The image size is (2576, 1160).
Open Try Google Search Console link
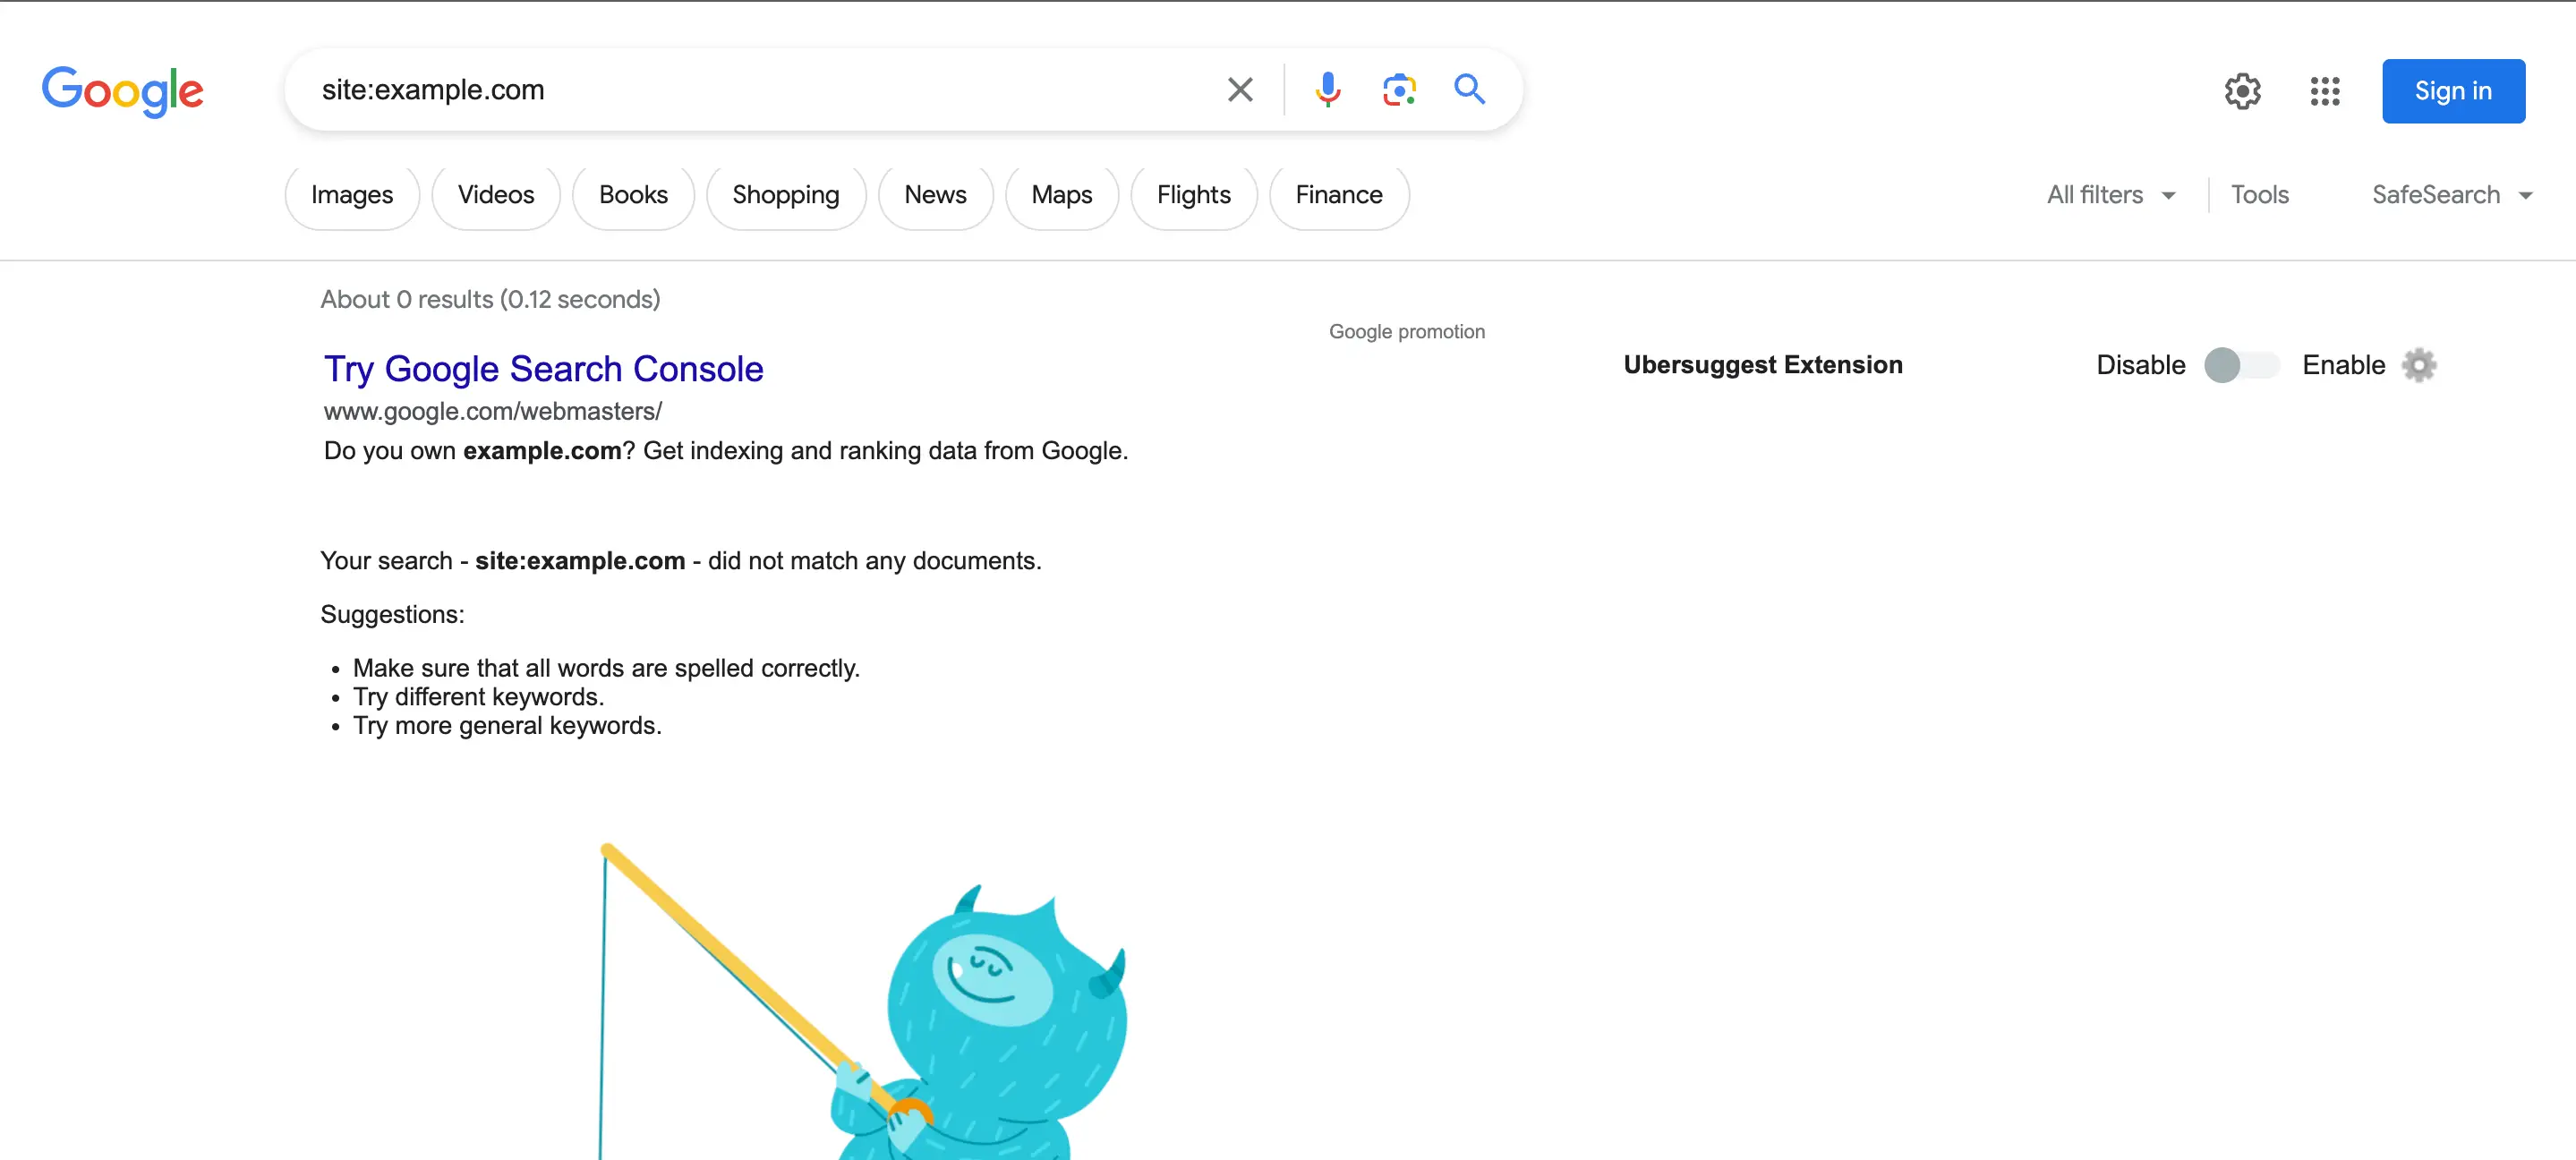543,369
